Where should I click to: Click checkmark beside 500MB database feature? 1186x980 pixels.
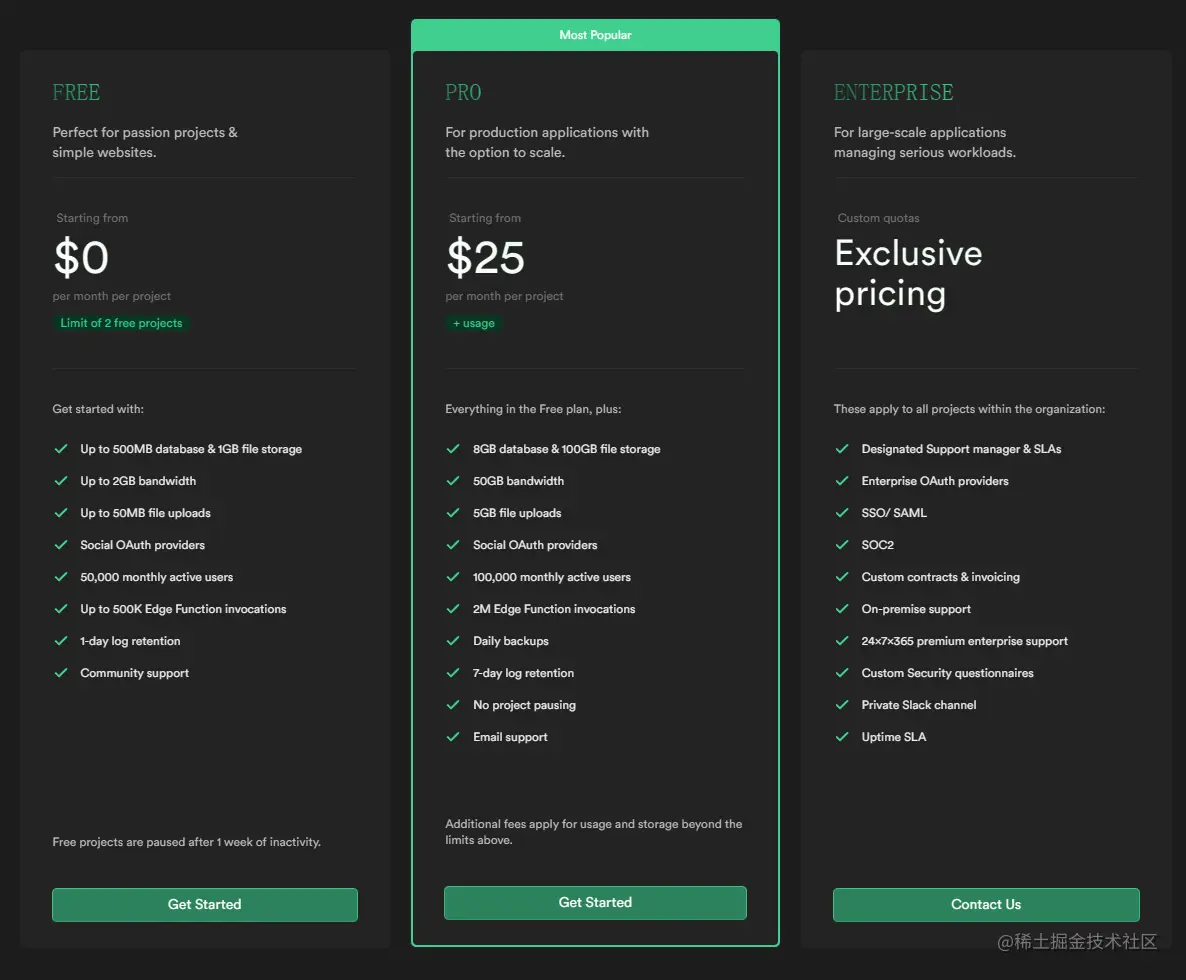coord(61,449)
